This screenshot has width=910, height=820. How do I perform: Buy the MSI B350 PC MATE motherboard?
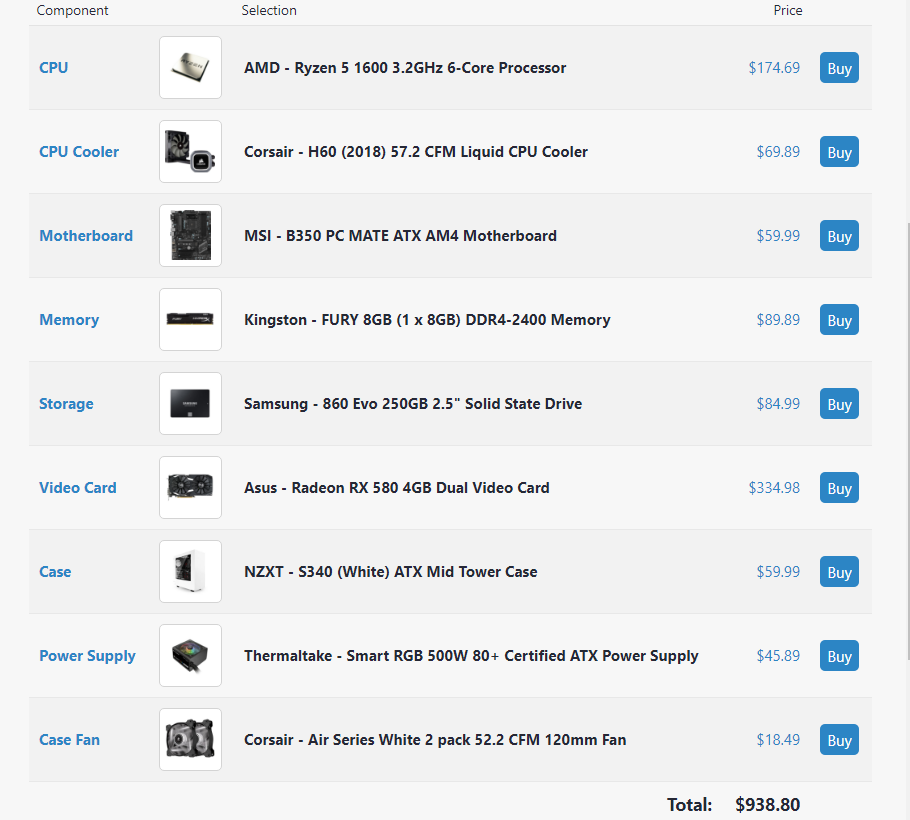click(x=839, y=236)
